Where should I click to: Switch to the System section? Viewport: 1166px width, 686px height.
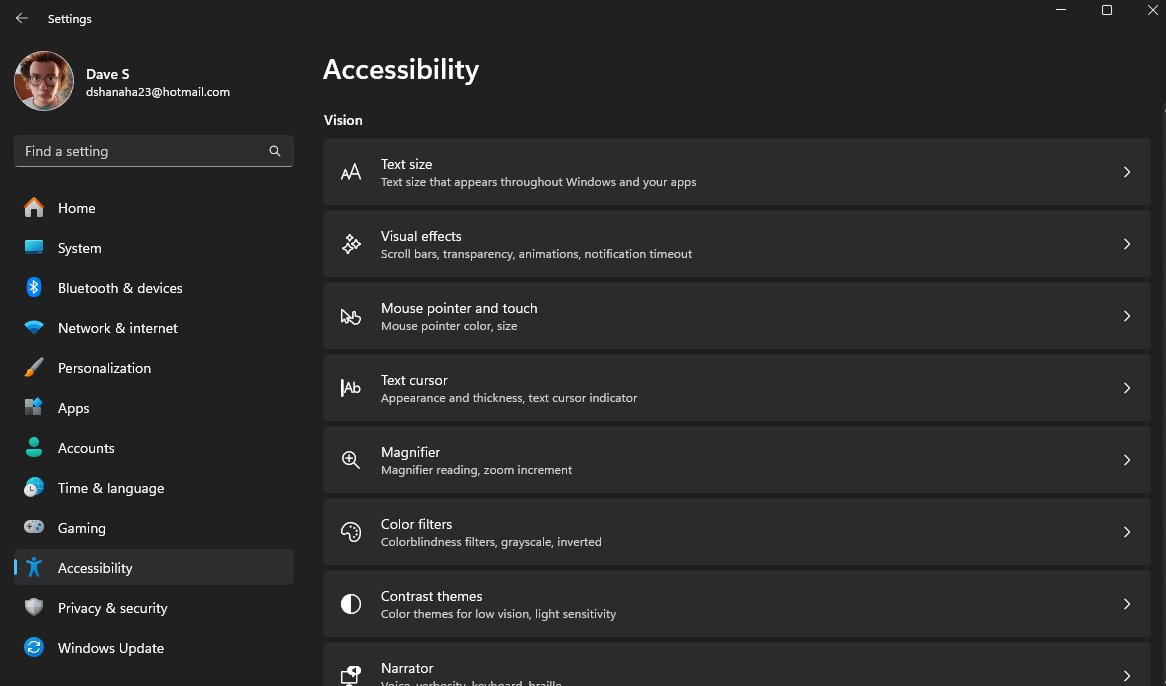click(80, 247)
